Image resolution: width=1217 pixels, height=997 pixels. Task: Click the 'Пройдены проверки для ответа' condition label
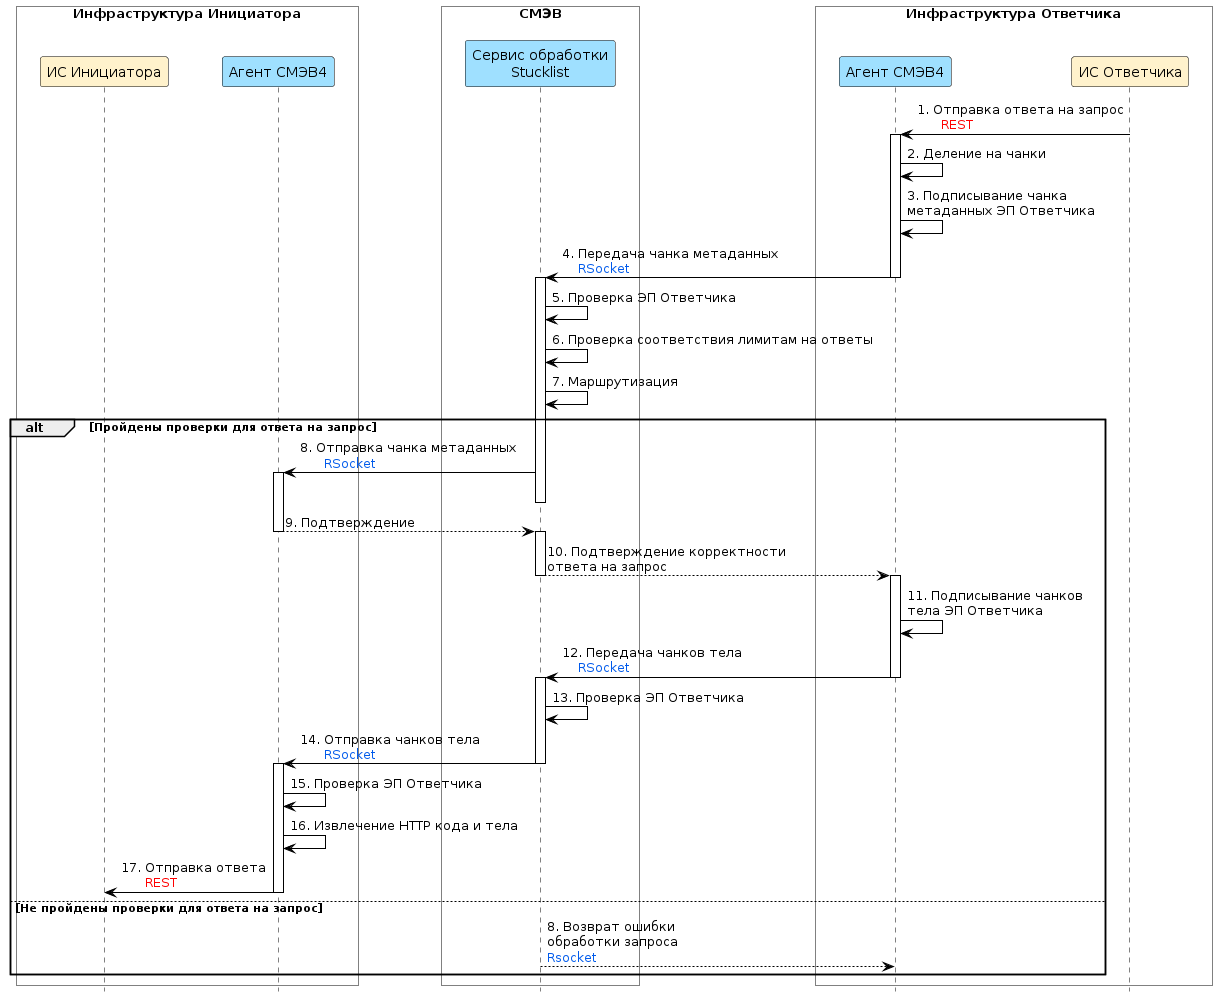point(232,428)
